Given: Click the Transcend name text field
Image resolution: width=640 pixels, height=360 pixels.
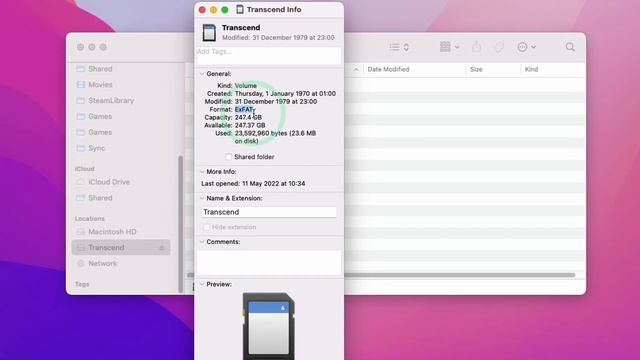Looking at the screenshot, I should click(x=269, y=212).
